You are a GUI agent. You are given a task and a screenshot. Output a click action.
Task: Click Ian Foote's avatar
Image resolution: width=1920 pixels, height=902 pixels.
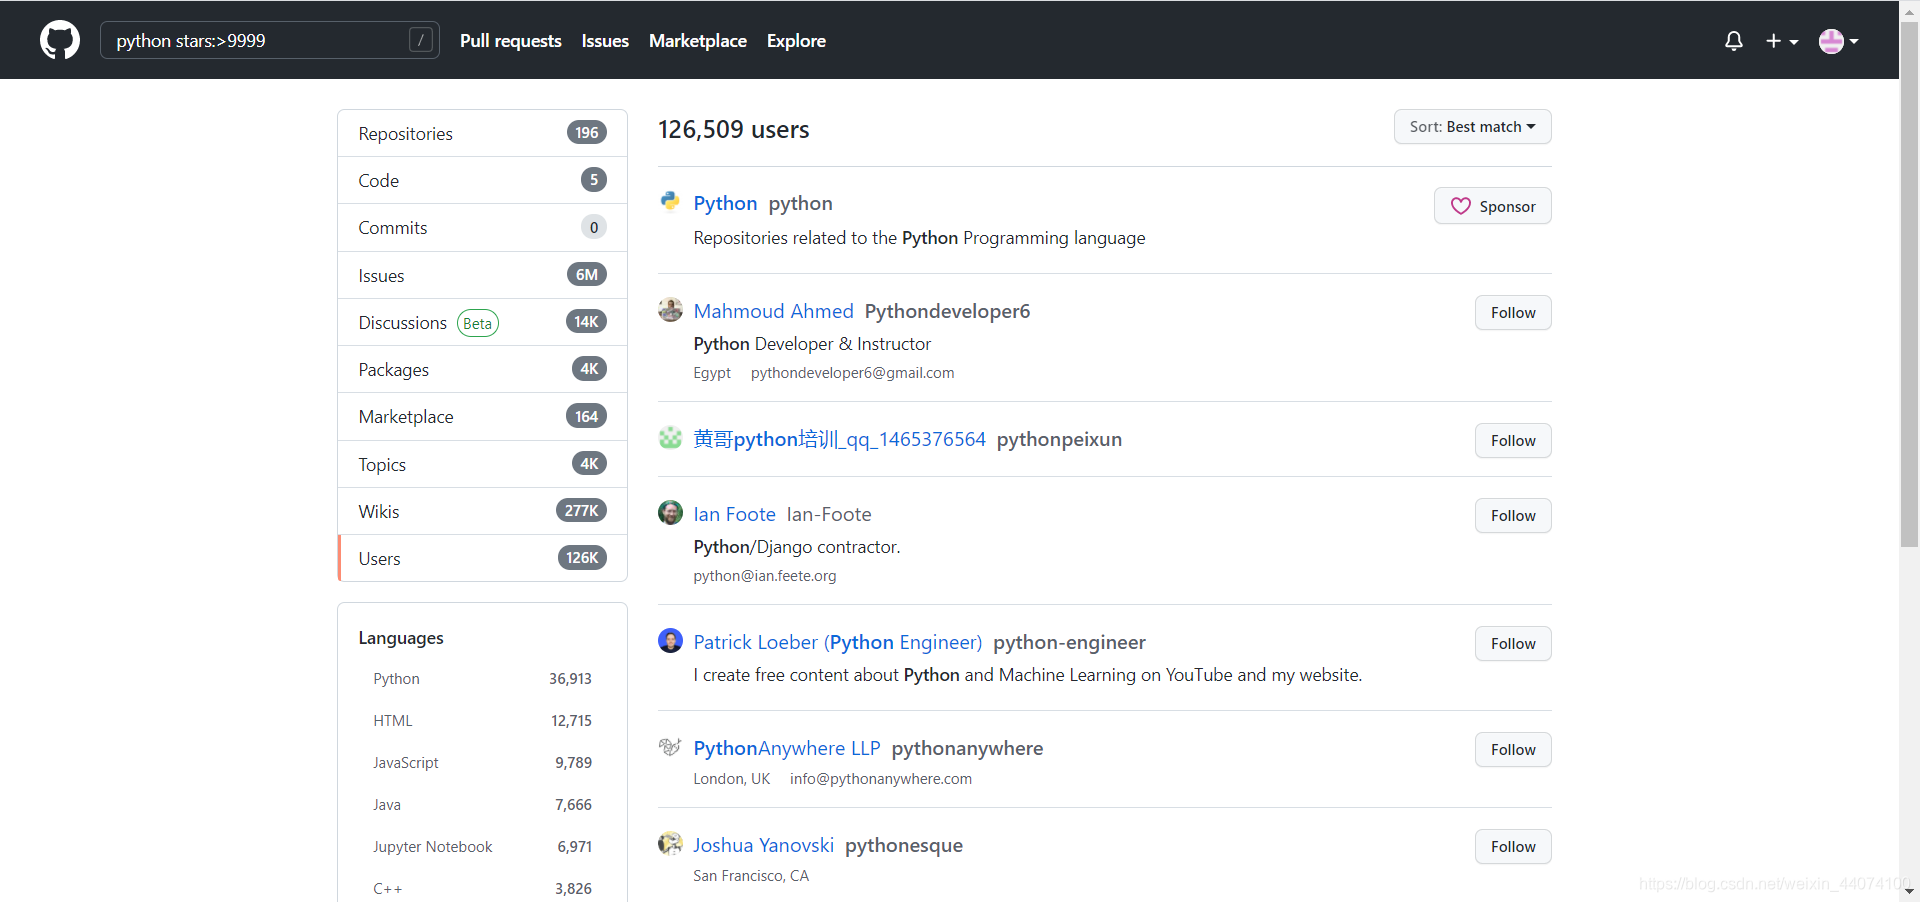(670, 512)
